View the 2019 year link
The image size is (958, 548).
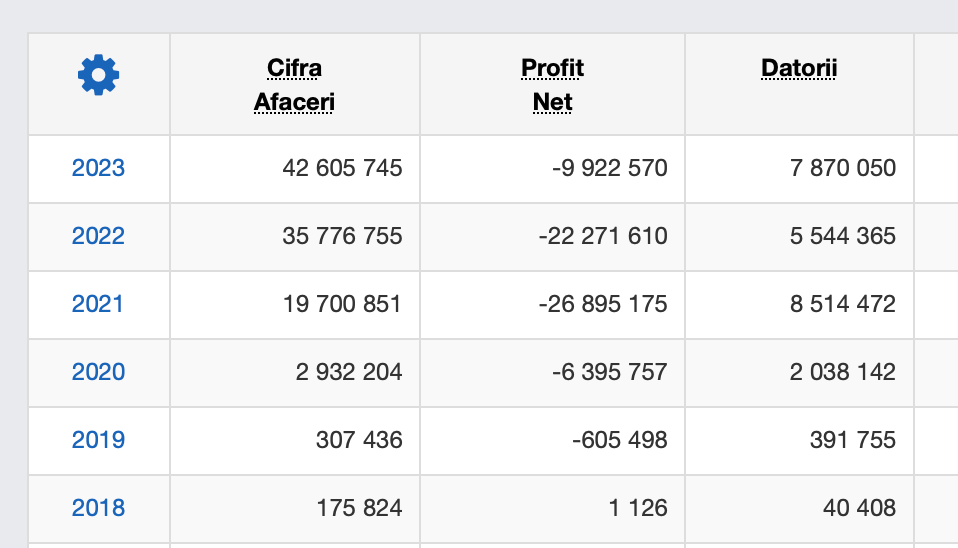[x=98, y=440]
